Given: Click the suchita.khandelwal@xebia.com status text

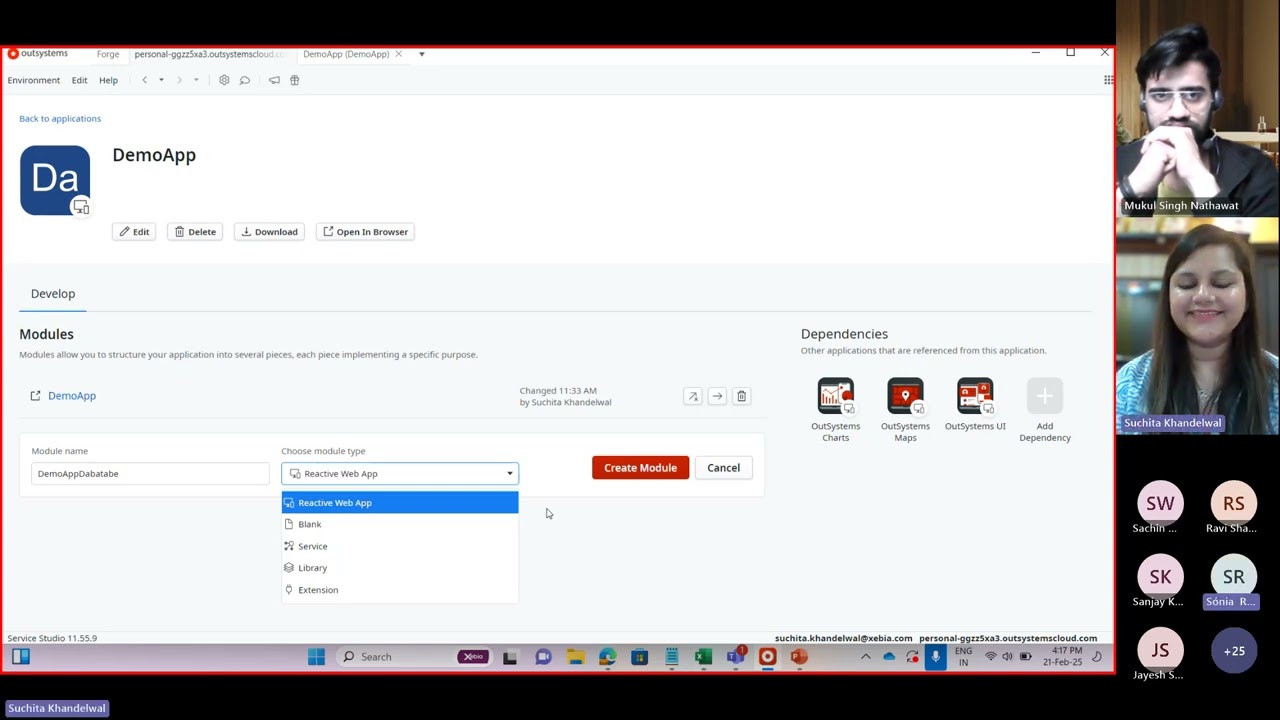Looking at the screenshot, I should pos(843,638).
